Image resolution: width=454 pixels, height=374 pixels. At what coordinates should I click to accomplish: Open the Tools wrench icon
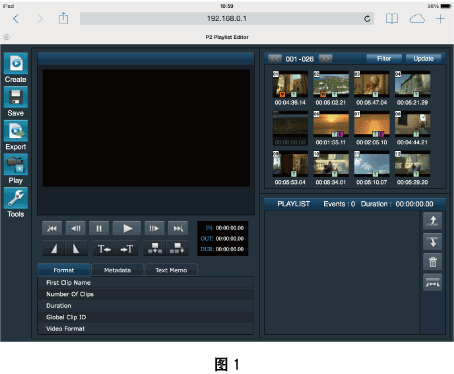[16, 198]
